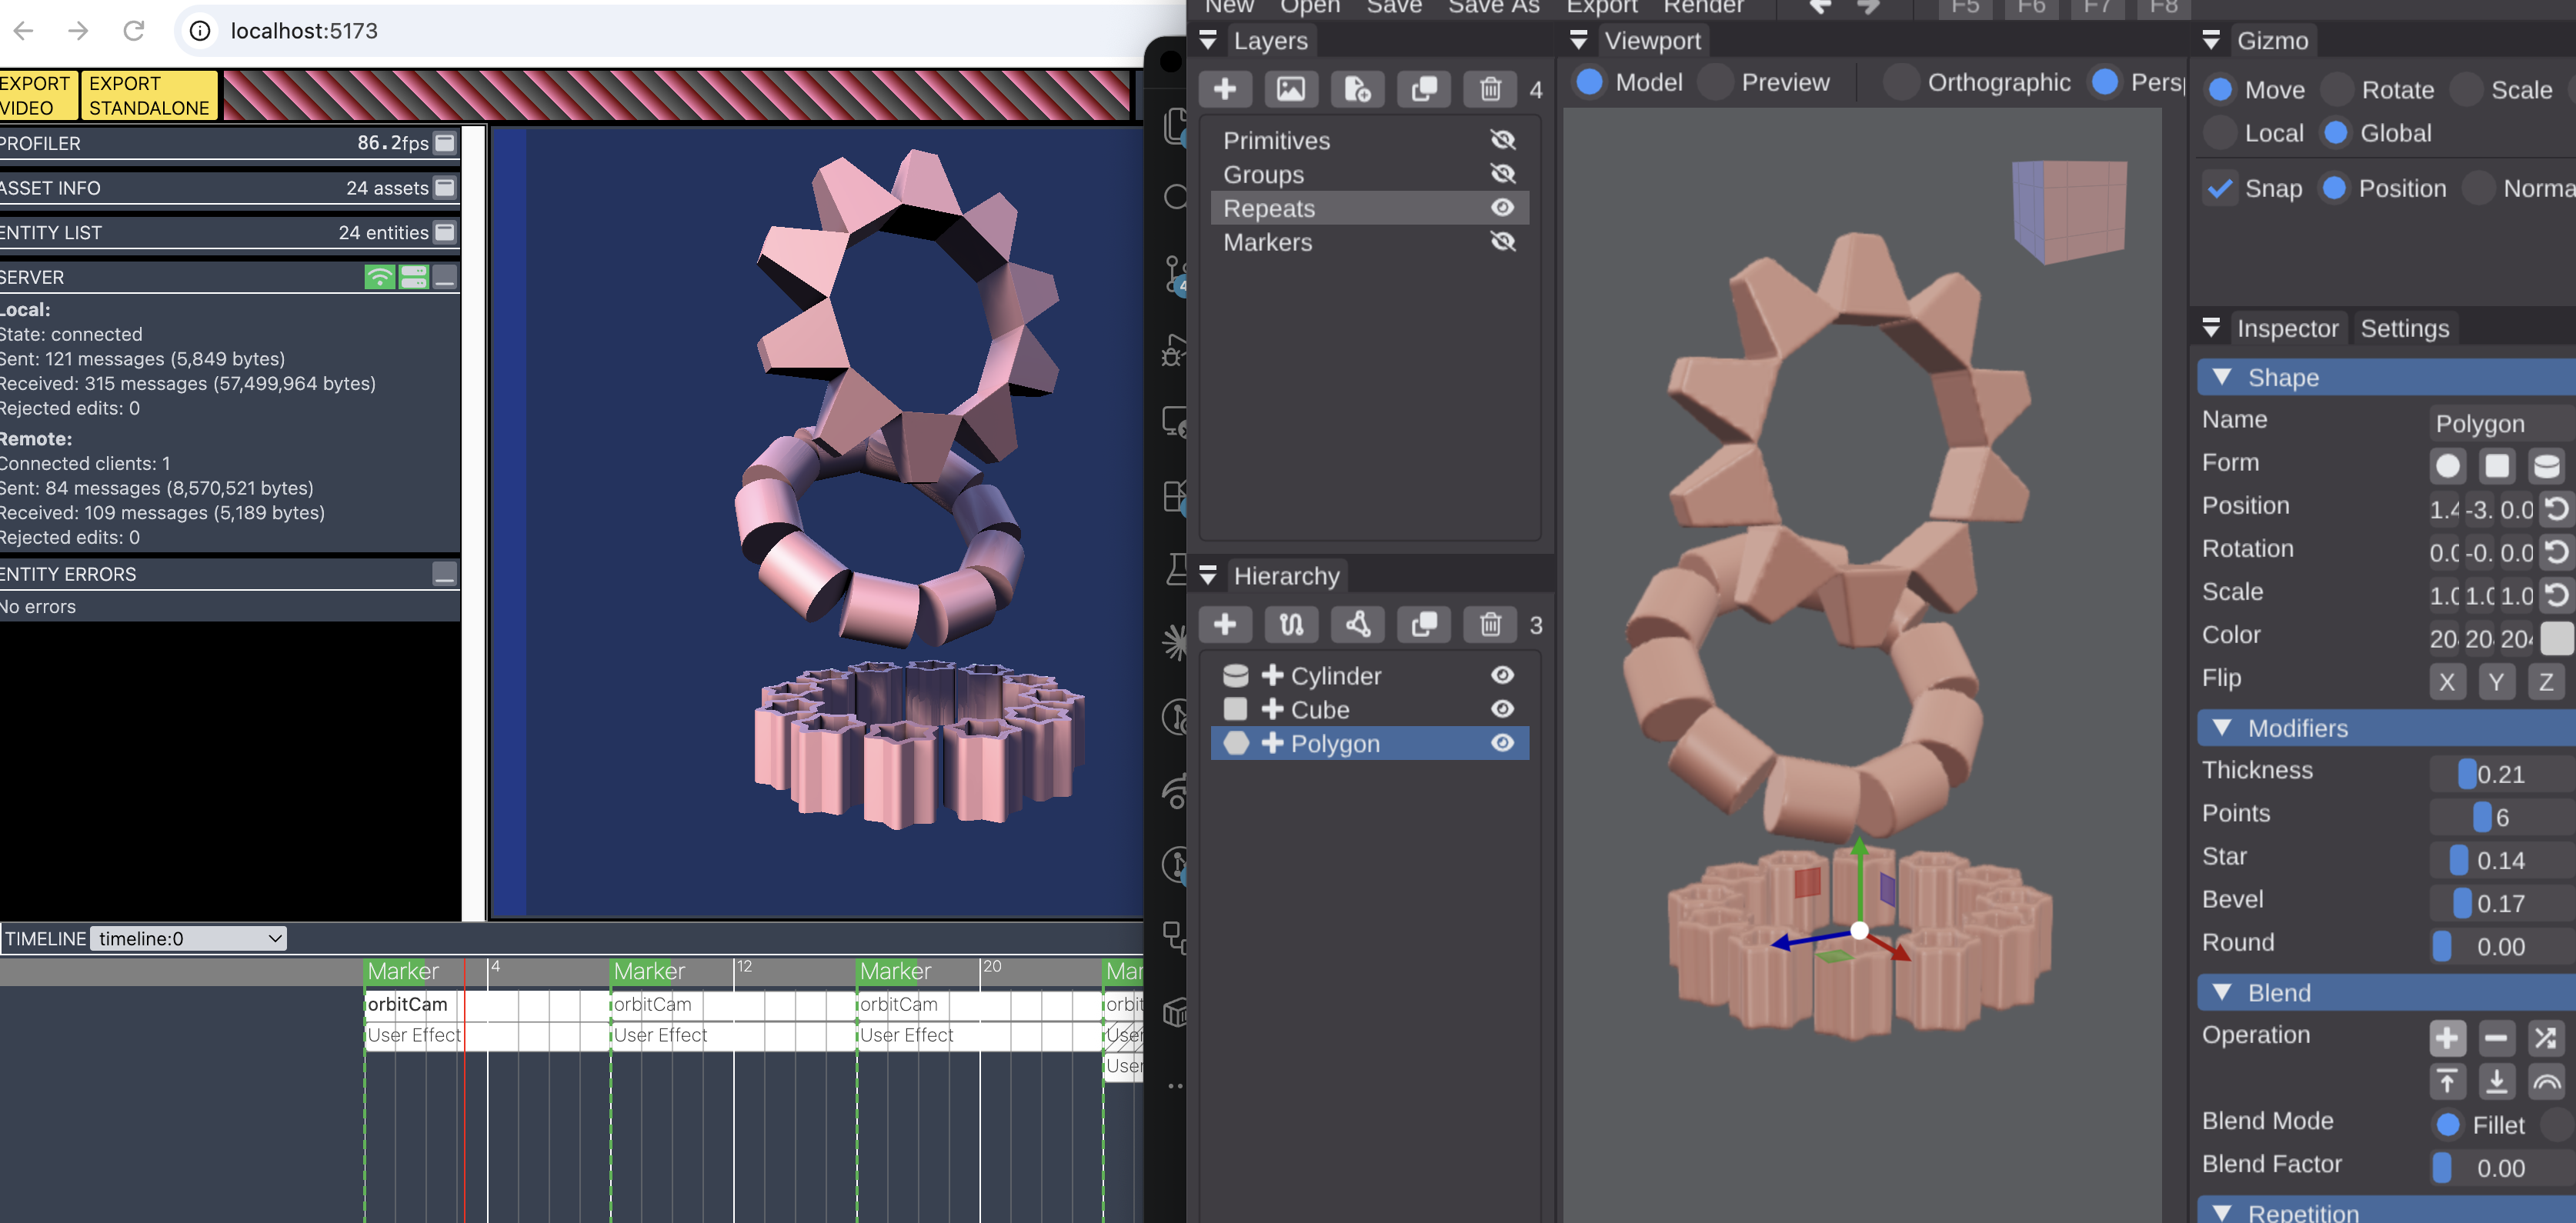Delete the selected layer with trash icon
This screenshot has height=1223, width=2576.
[1490, 89]
